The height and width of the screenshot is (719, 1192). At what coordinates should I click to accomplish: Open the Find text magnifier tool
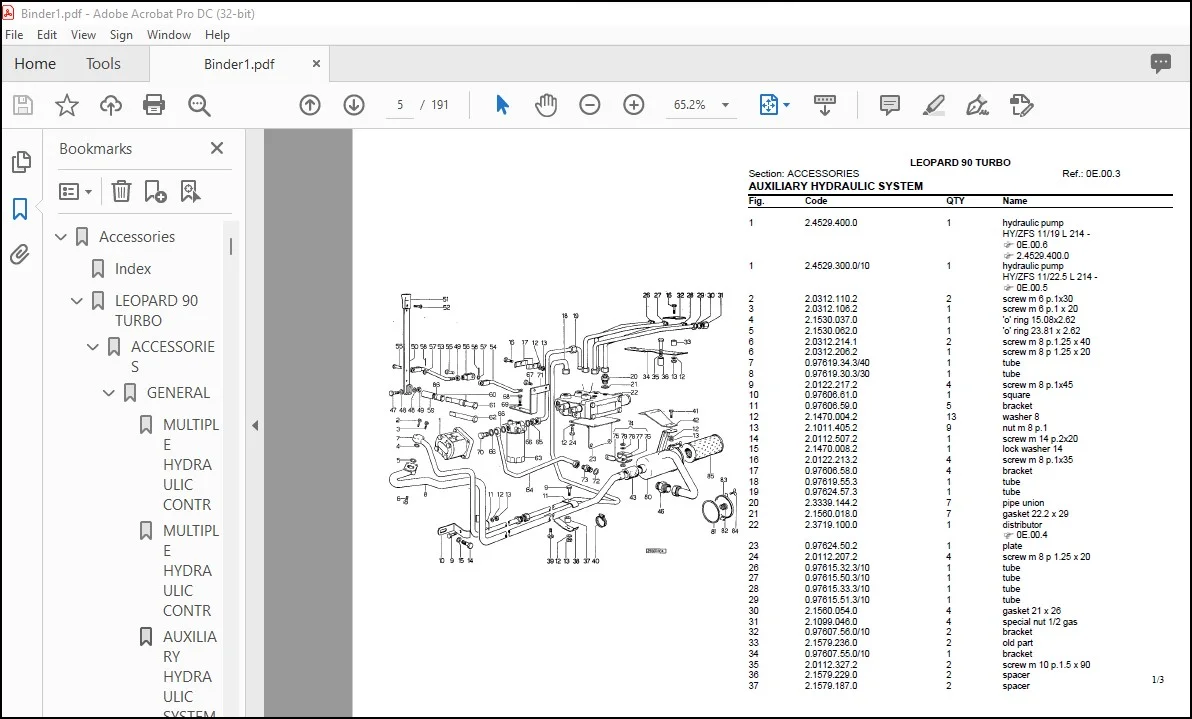click(x=199, y=105)
